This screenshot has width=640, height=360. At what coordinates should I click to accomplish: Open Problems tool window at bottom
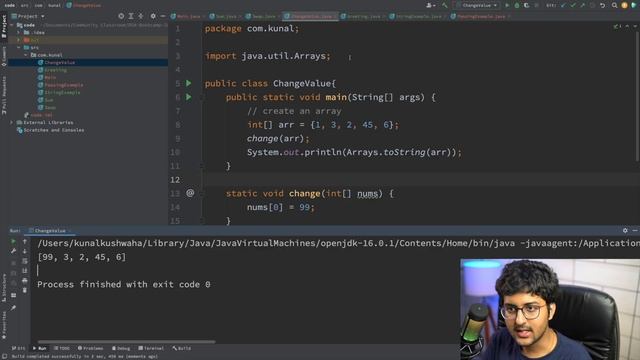point(91,348)
